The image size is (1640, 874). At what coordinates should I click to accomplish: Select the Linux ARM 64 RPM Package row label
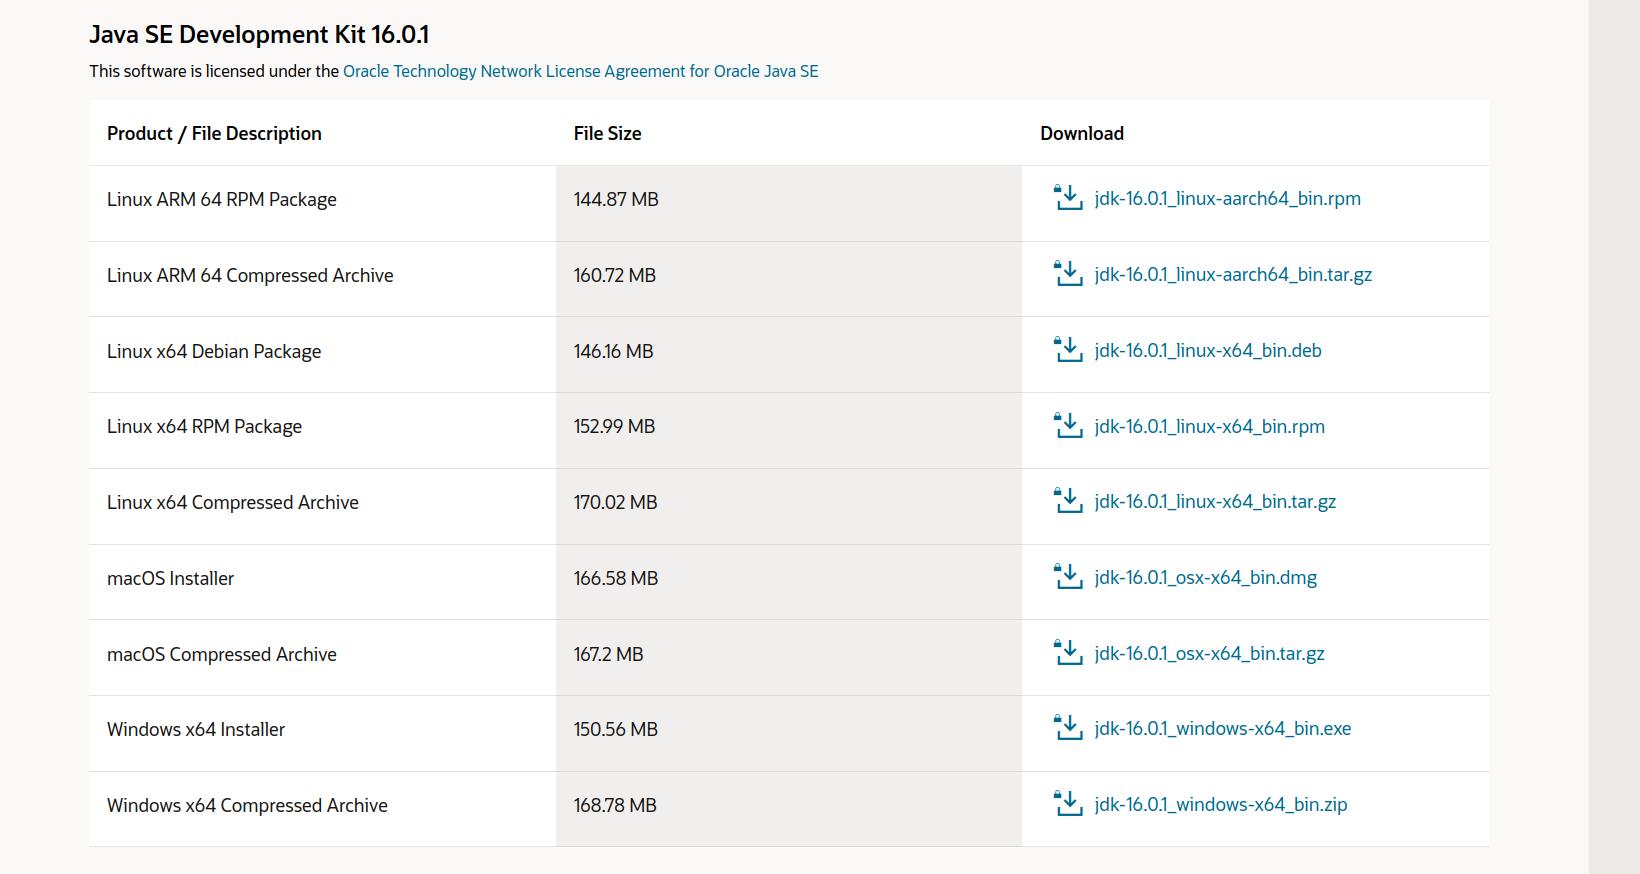[222, 199]
